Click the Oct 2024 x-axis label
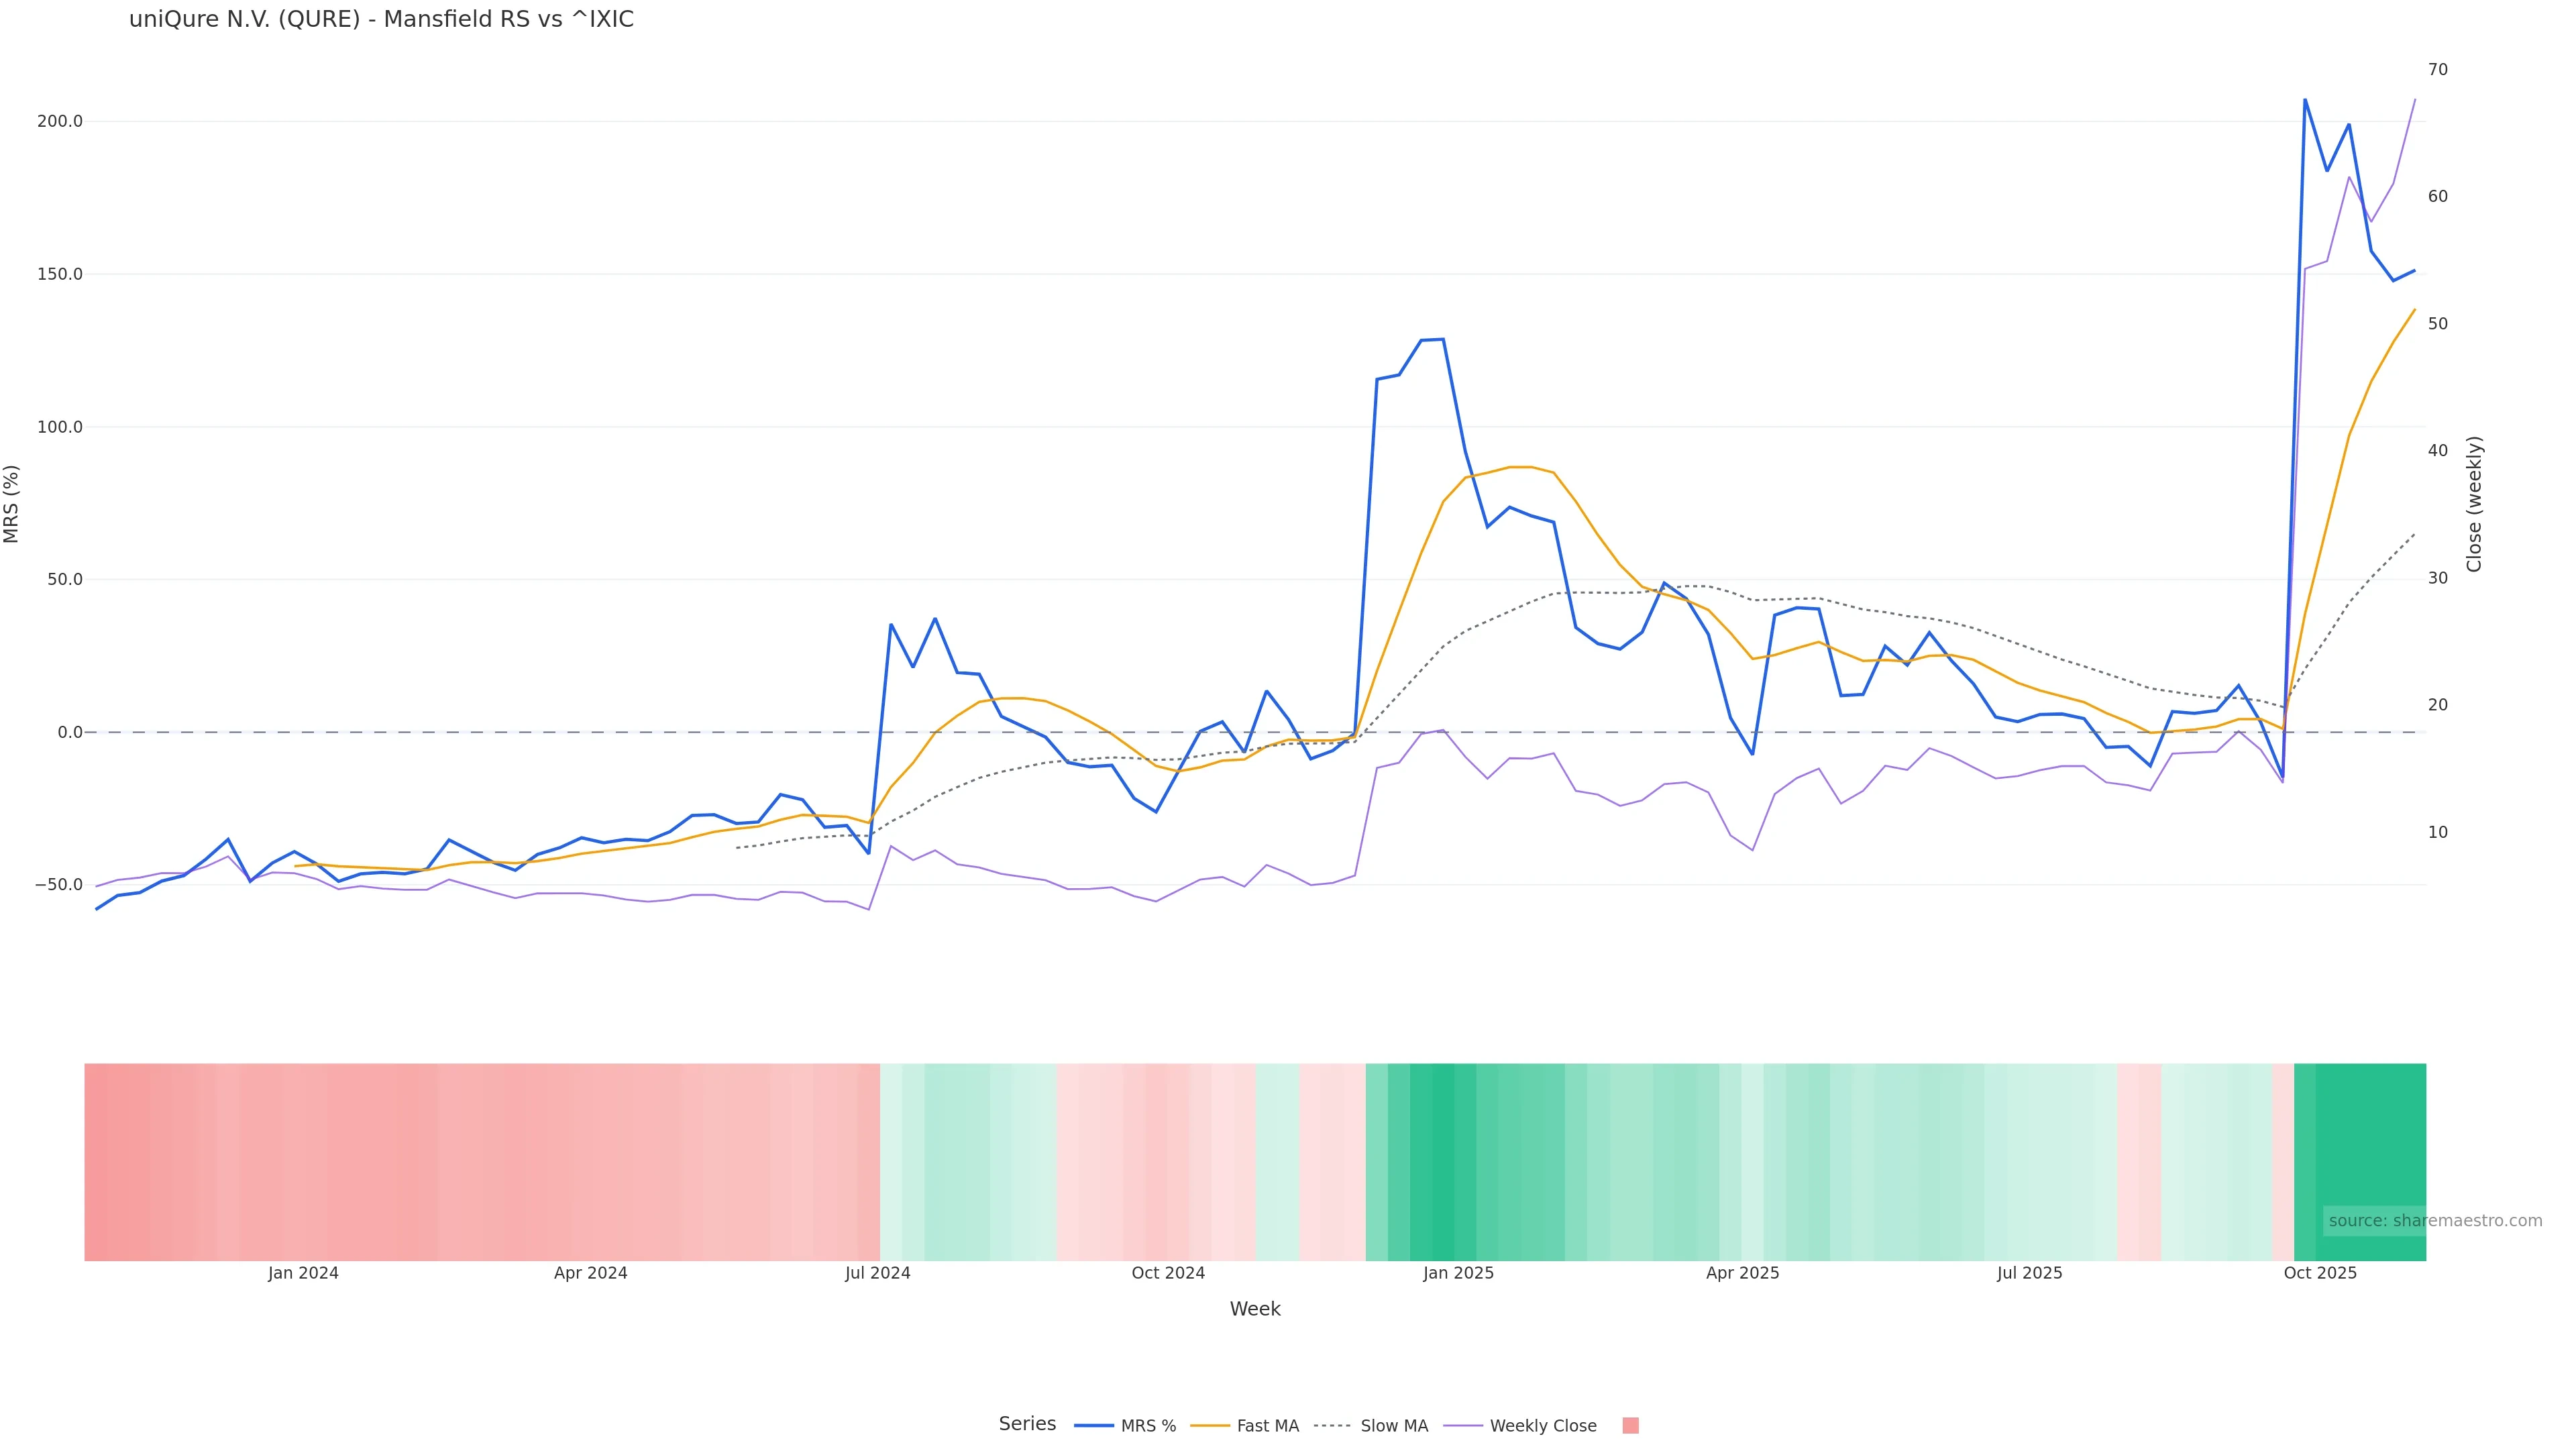The width and height of the screenshot is (2576, 1449). [1167, 1274]
